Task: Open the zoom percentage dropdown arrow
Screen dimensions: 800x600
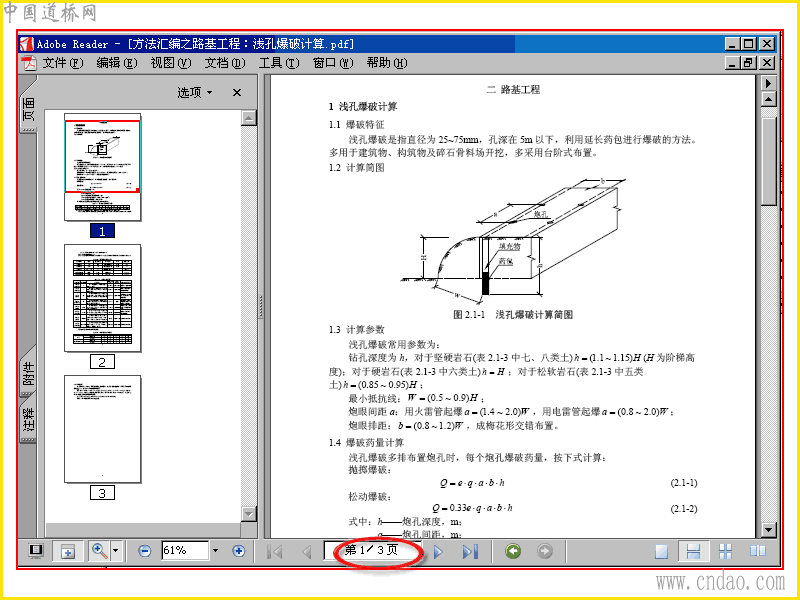Action: pyautogui.click(x=215, y=551)
